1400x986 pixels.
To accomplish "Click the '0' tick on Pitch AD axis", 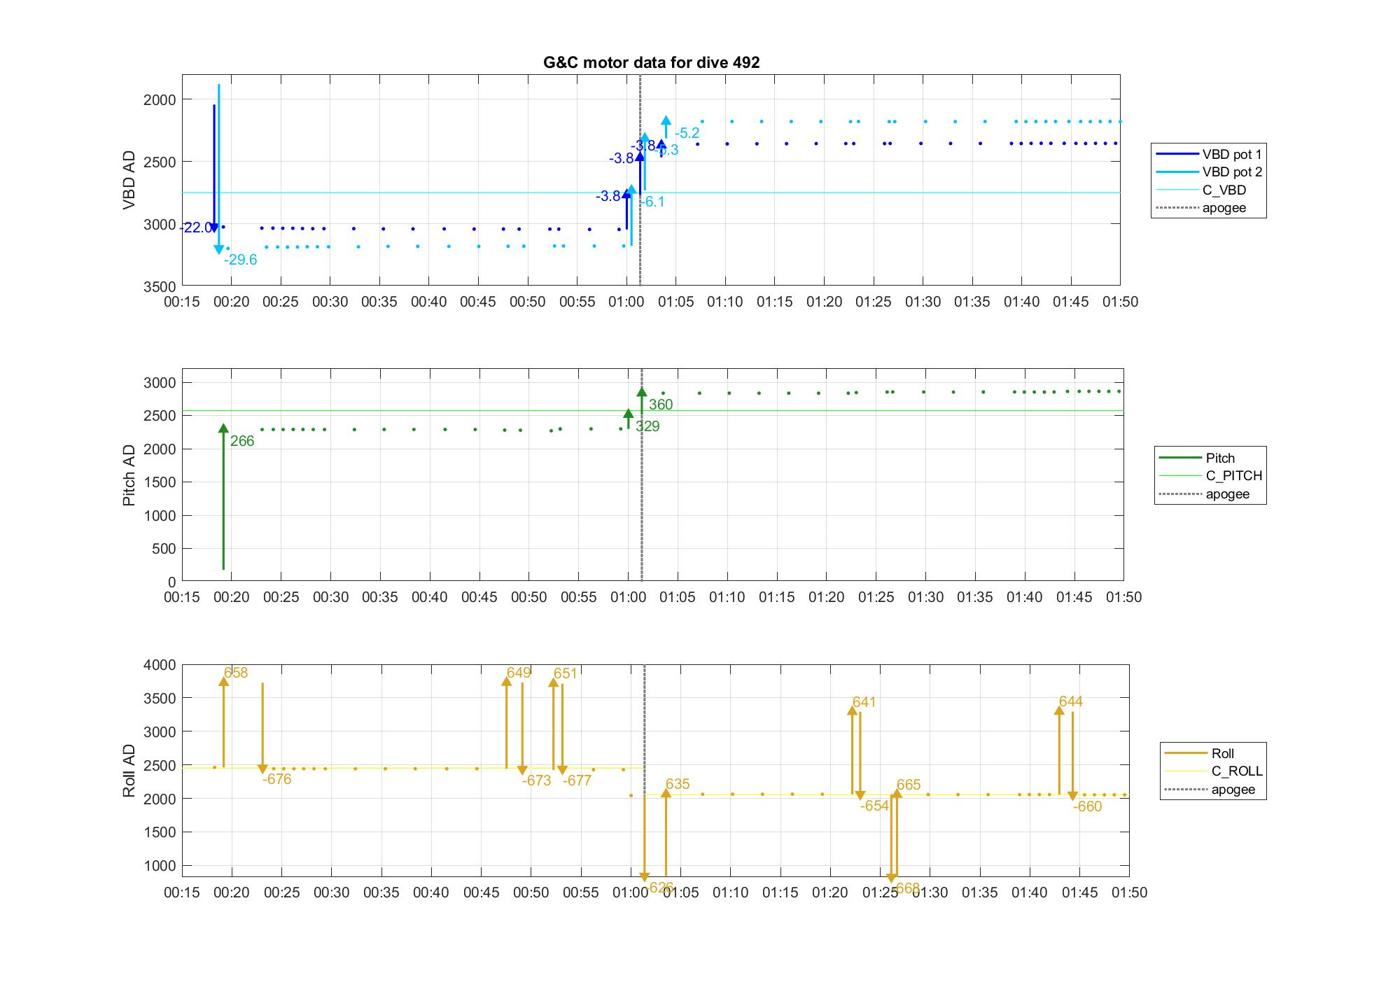I will [x=172, y=582].
